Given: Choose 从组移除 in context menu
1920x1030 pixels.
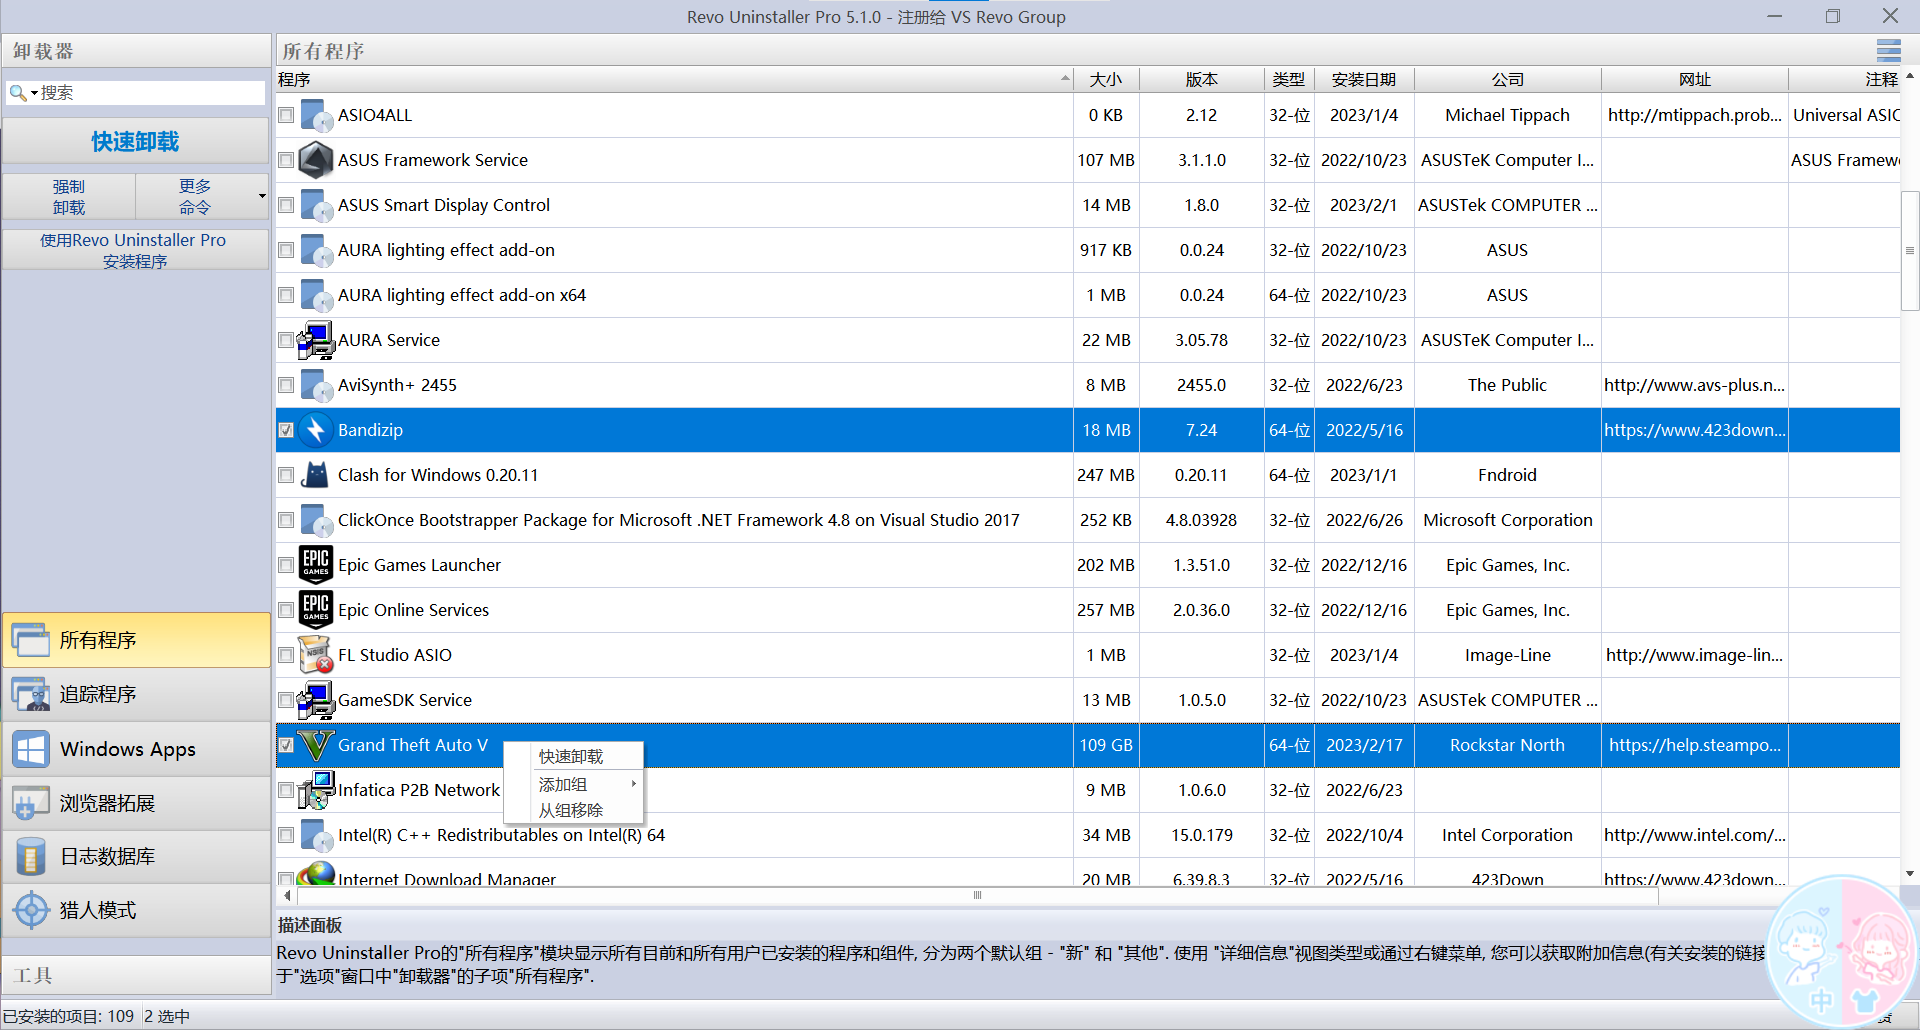Looking at the screenshot, I should [572, 810].
